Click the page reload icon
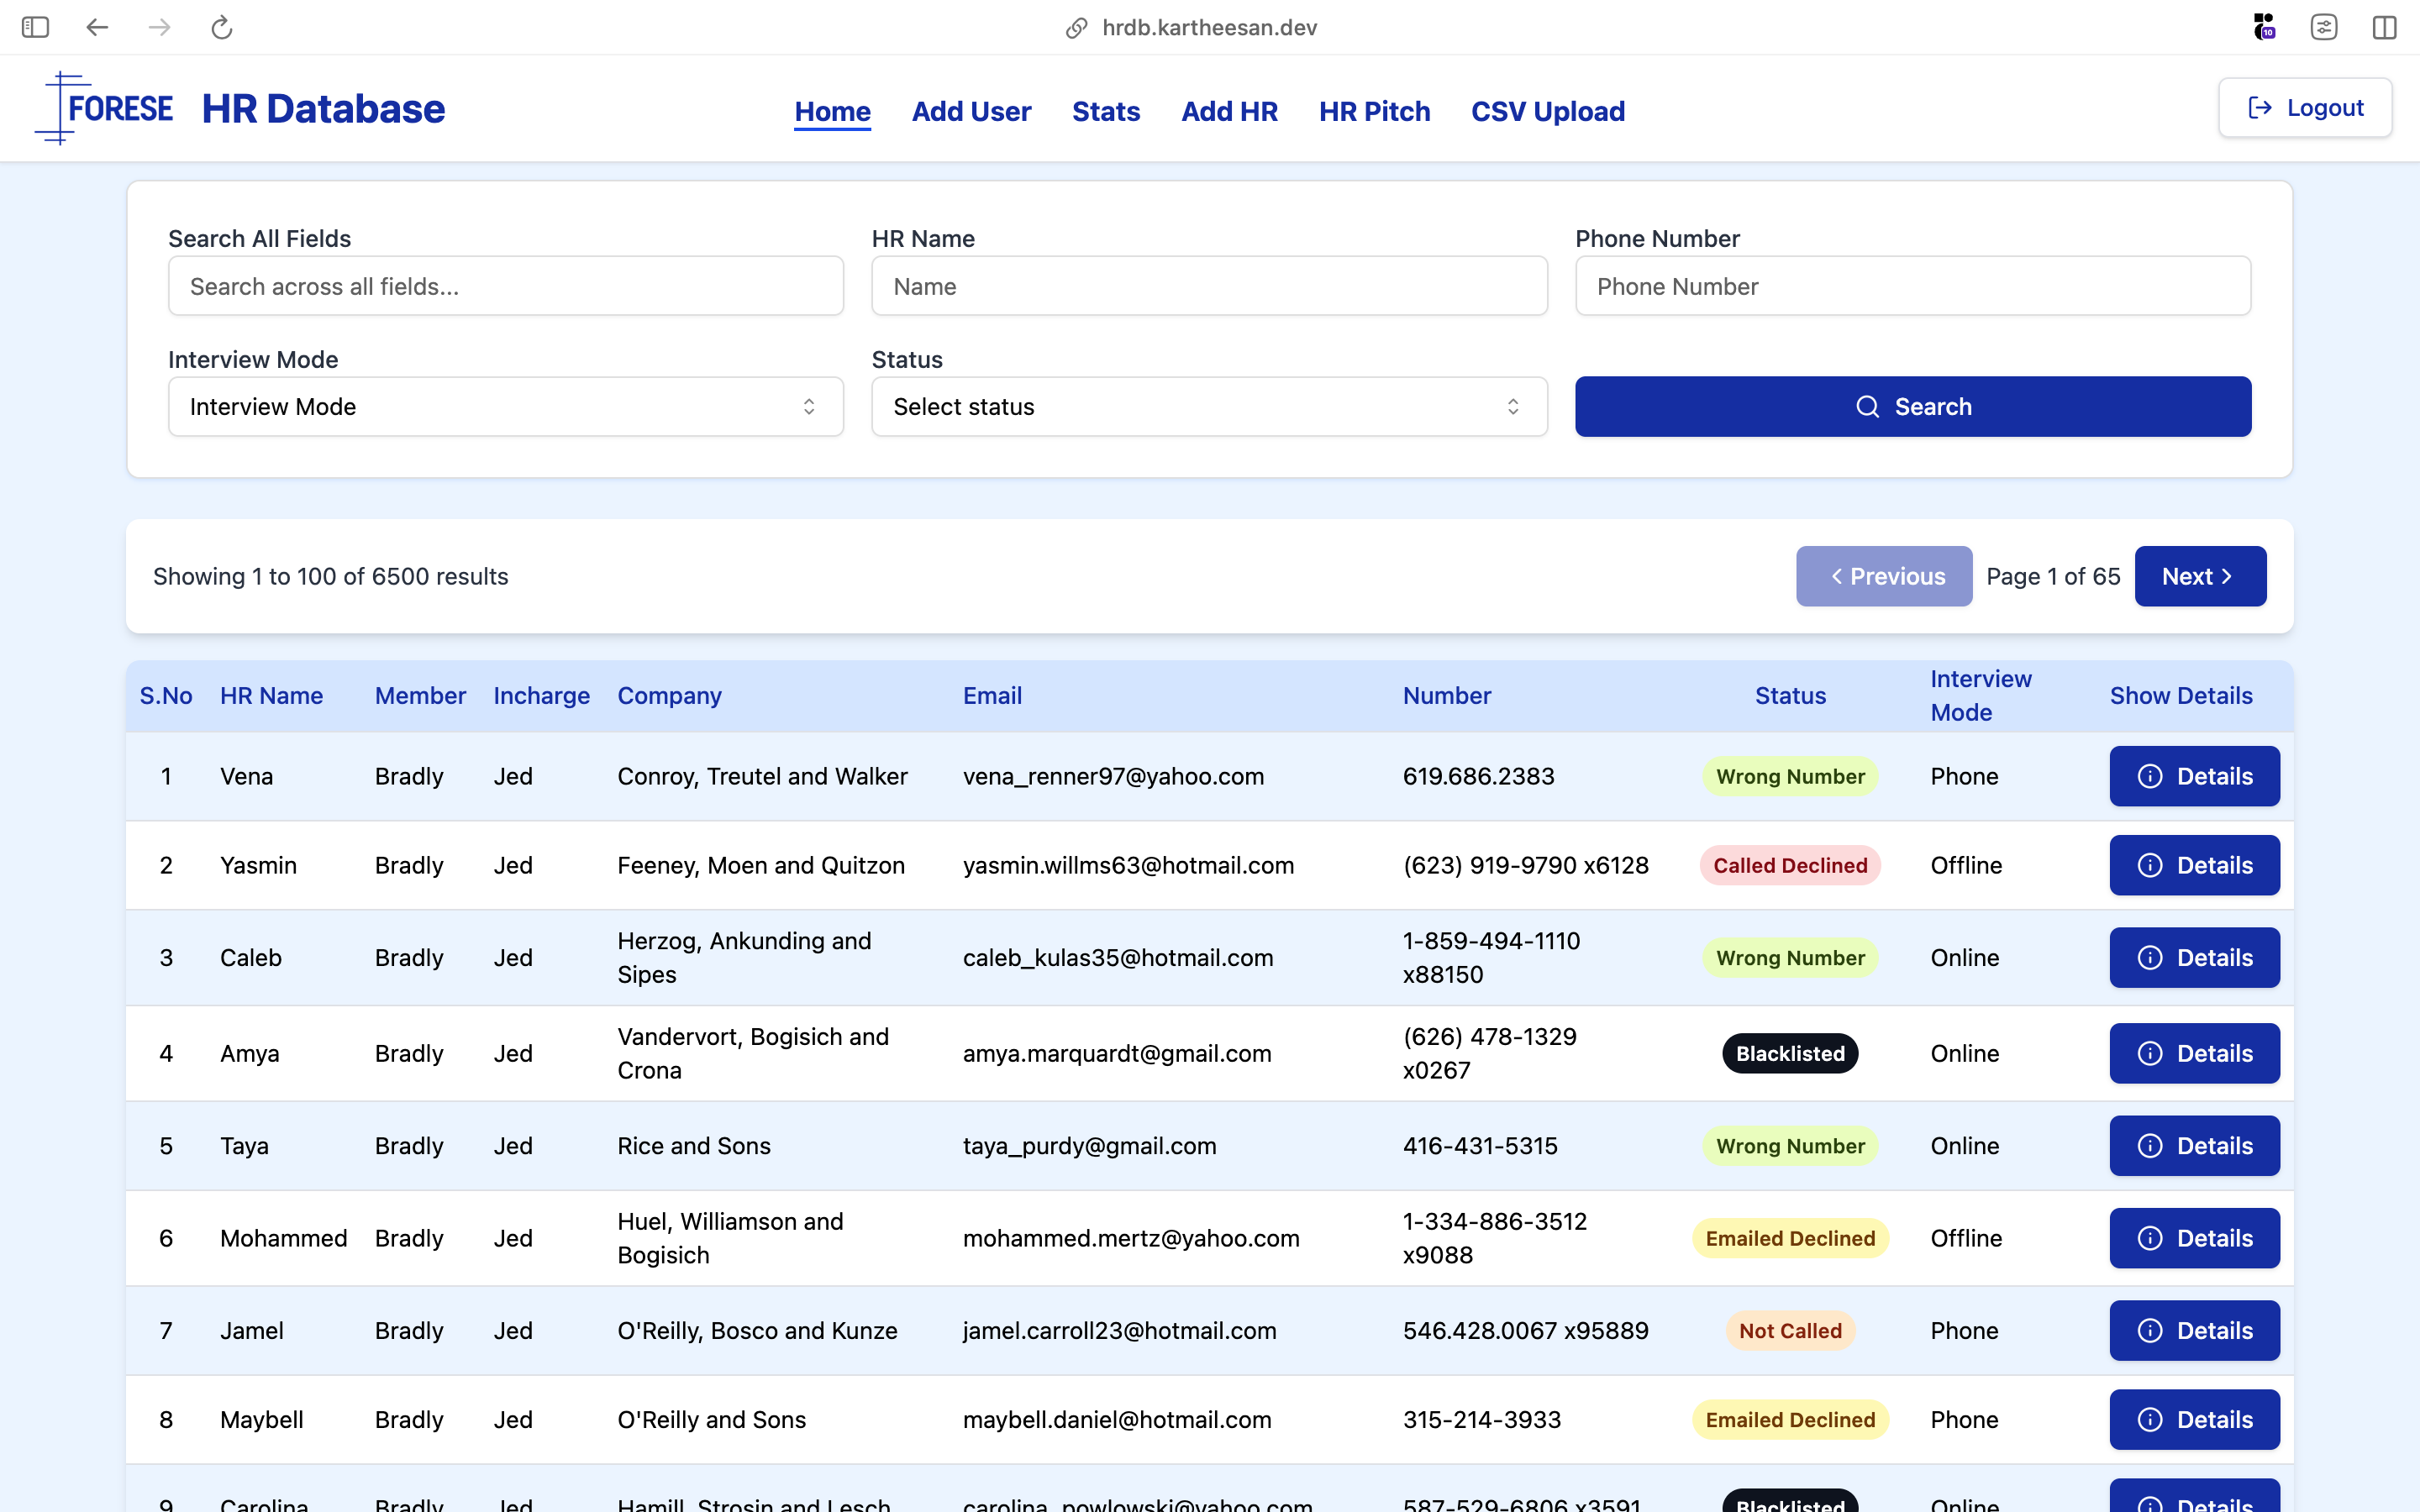The image size is (2420, 1512). 222,27
